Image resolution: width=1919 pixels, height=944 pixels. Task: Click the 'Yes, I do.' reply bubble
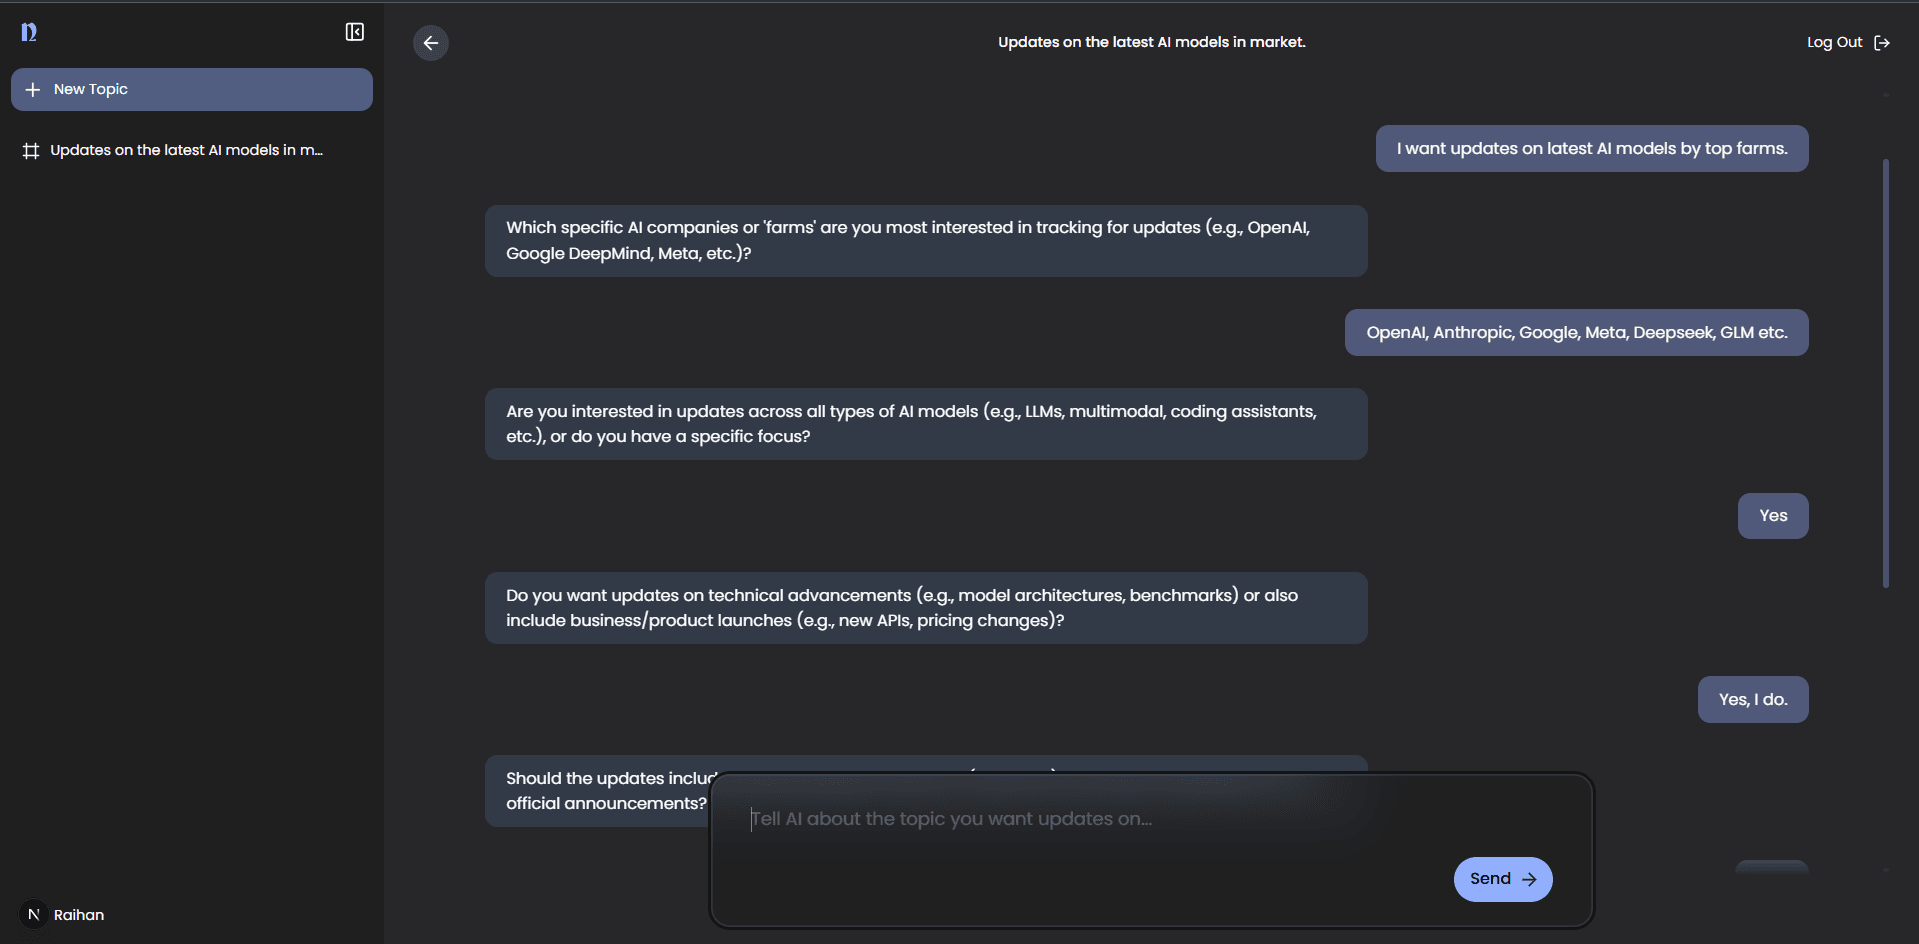pos(1752,700)
